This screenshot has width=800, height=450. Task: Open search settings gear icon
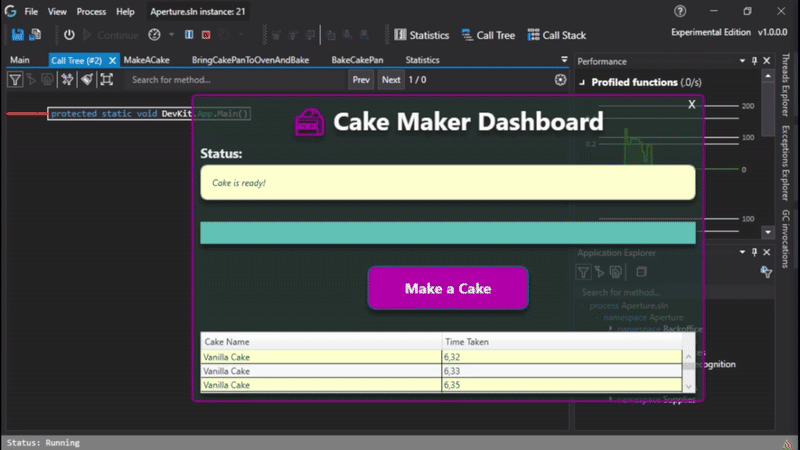(x=560, y=79)
